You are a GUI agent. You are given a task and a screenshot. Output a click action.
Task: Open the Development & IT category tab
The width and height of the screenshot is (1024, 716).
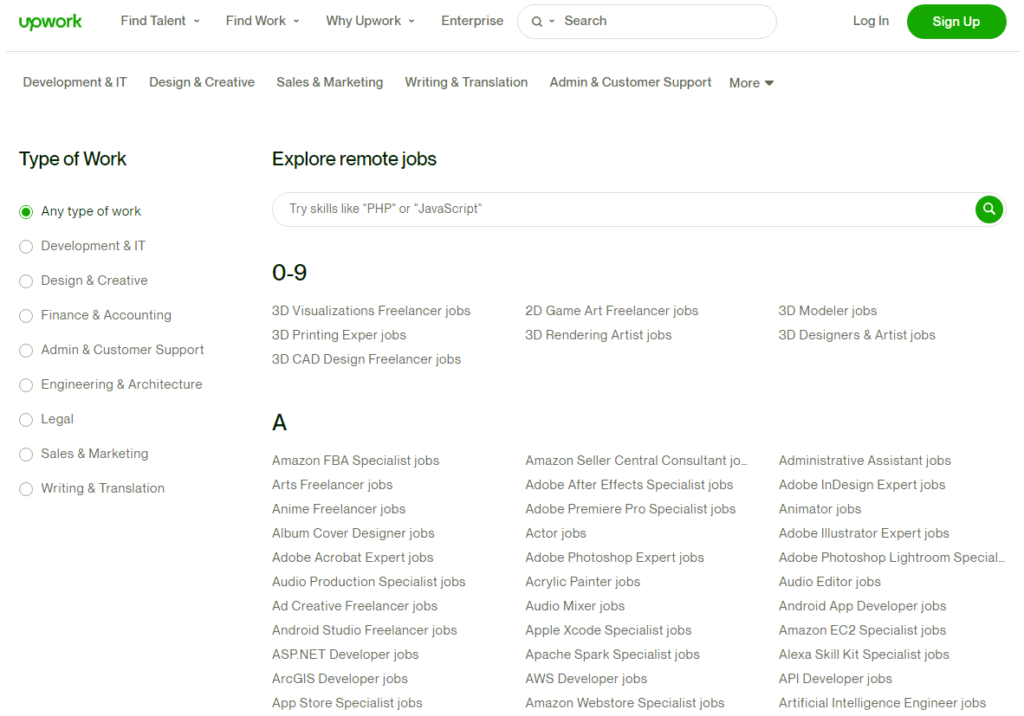click(75, 82)
